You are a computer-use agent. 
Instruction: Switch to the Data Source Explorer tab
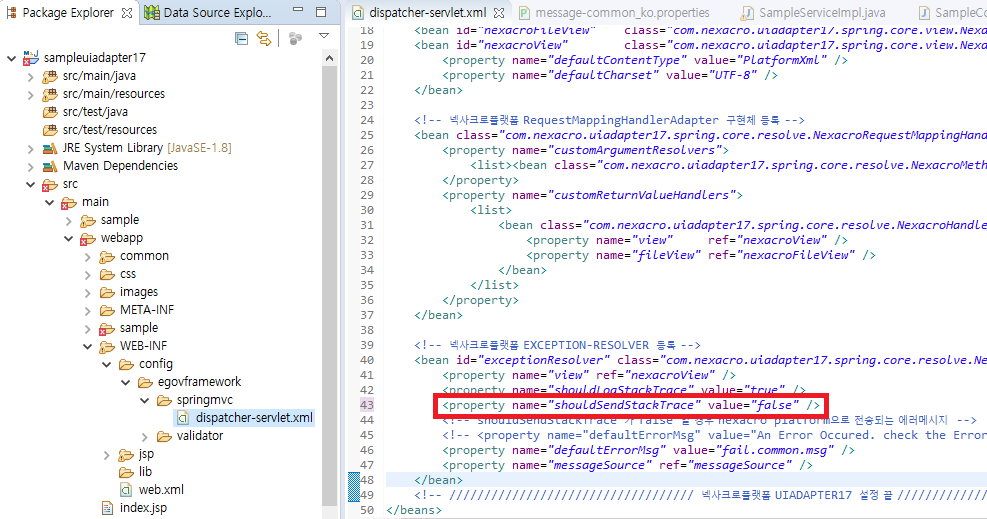click(208, 13)
